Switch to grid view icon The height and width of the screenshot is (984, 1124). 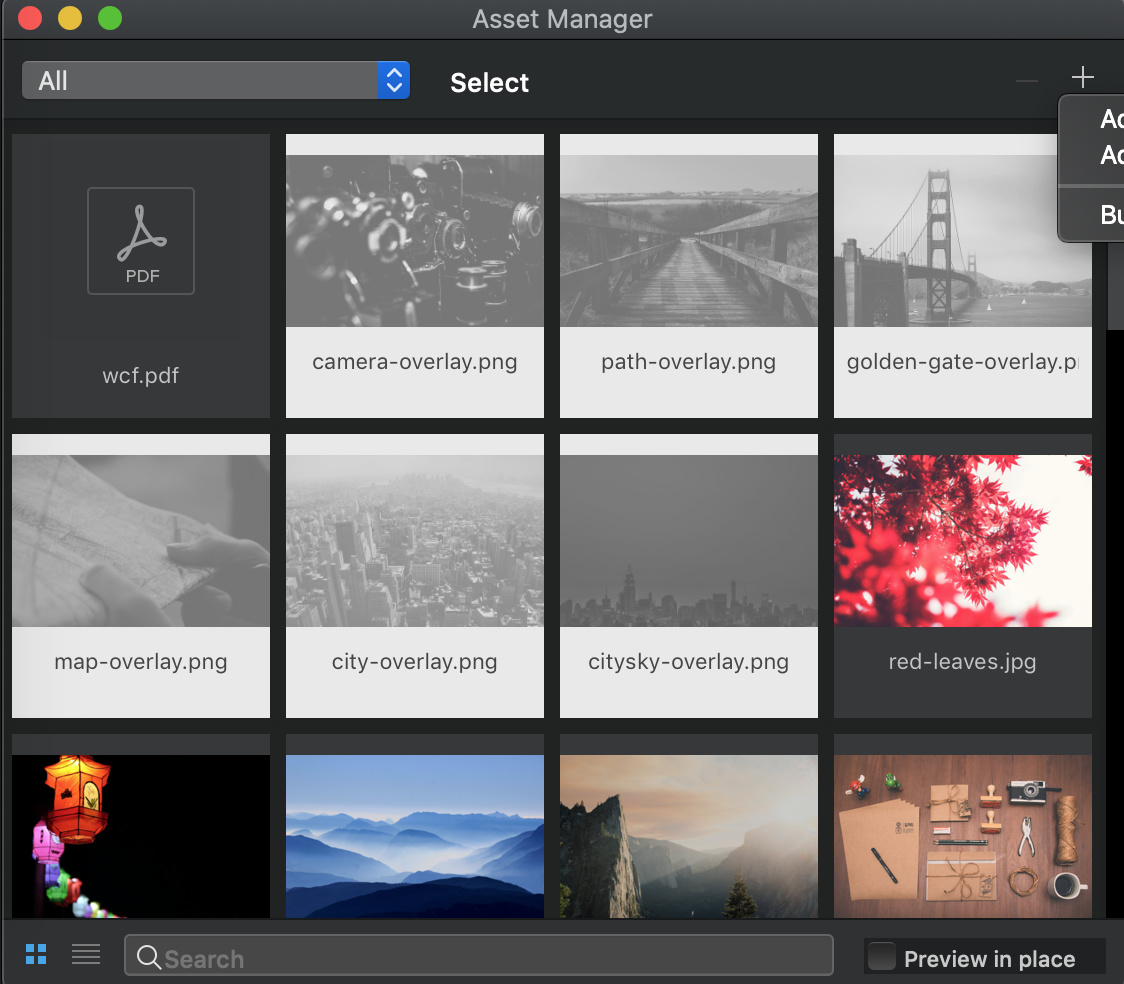(x=36, y=955)
